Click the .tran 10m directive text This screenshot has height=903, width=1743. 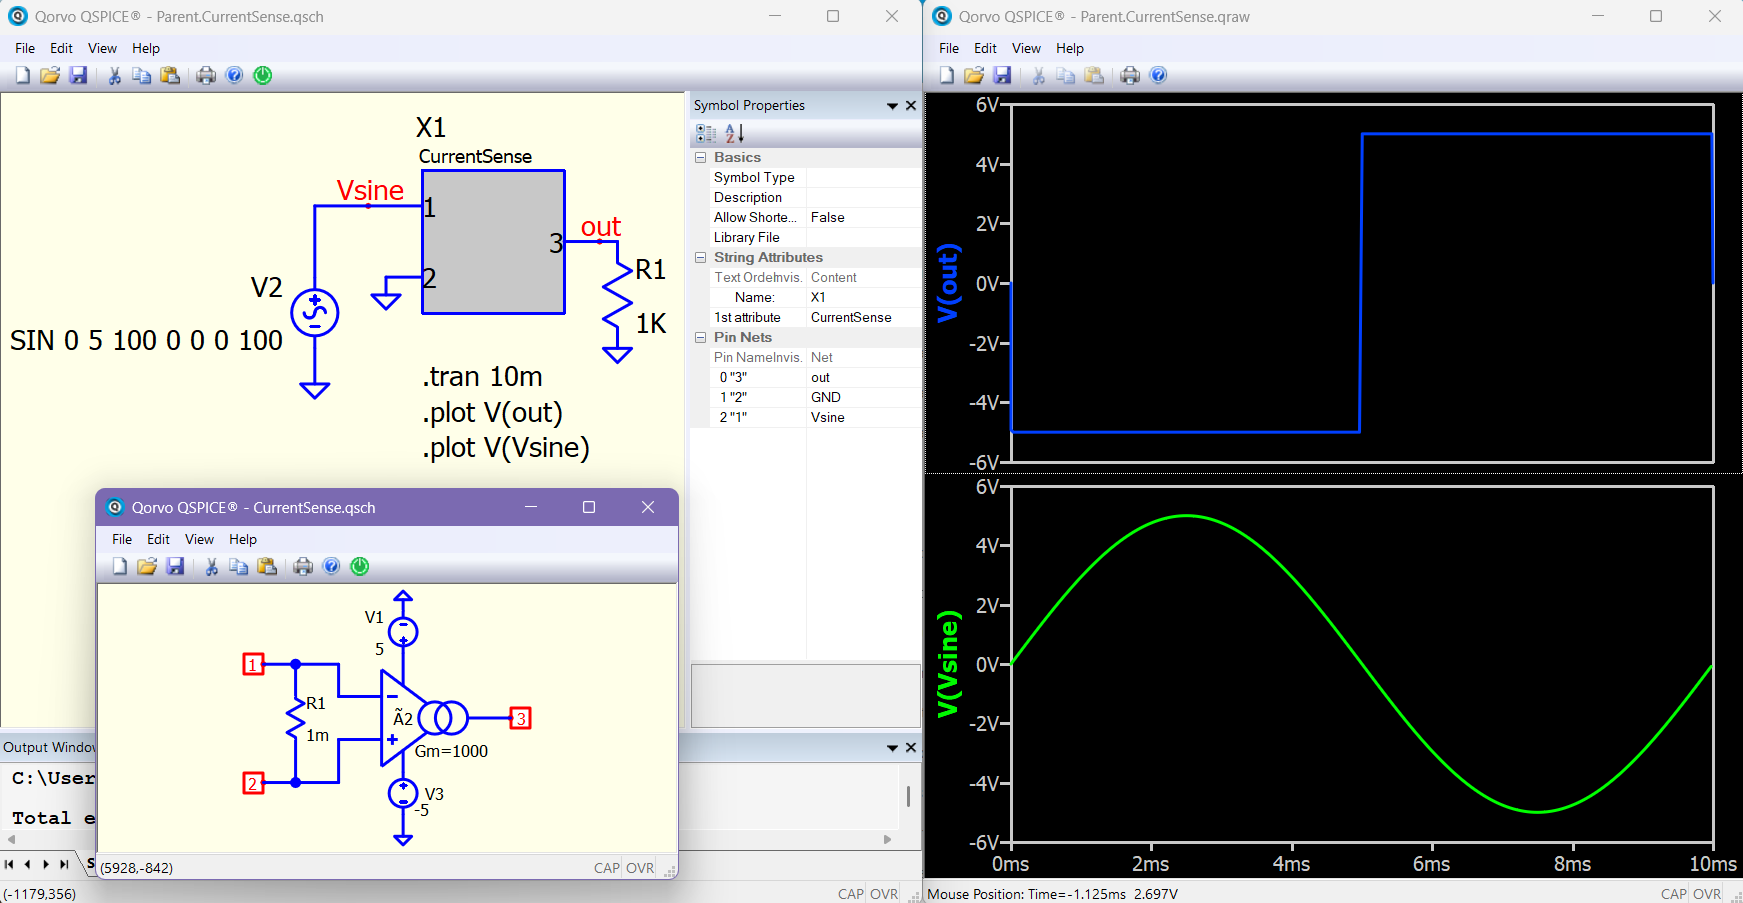pyautogui.click(x=482, y=376)
